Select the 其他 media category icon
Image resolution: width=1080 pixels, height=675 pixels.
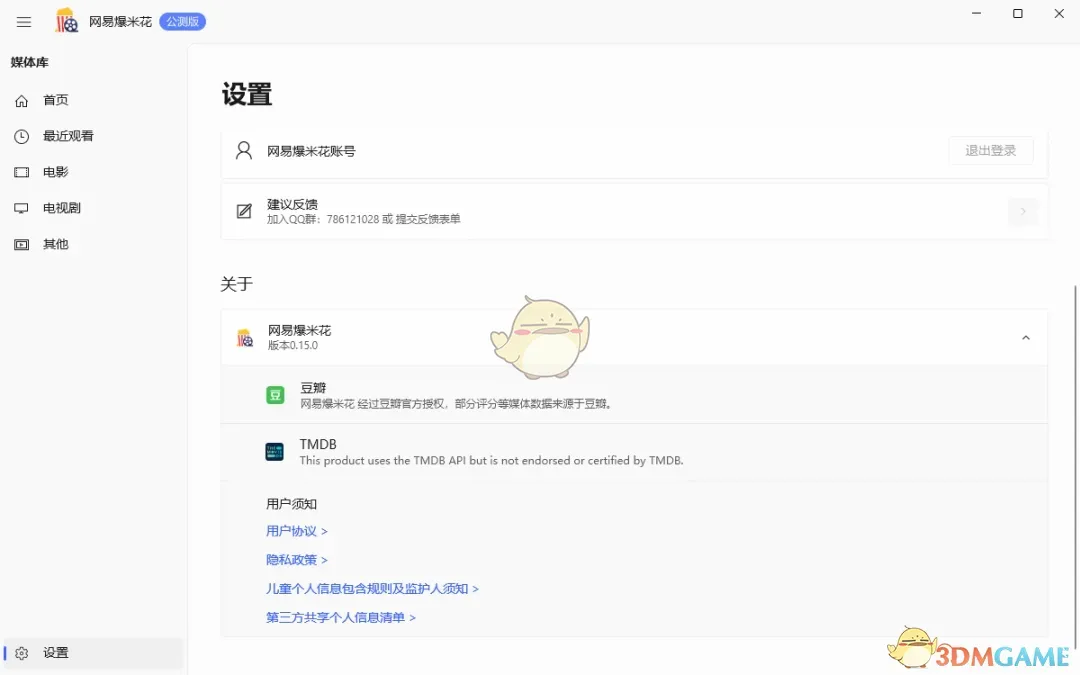click(22, 244)
